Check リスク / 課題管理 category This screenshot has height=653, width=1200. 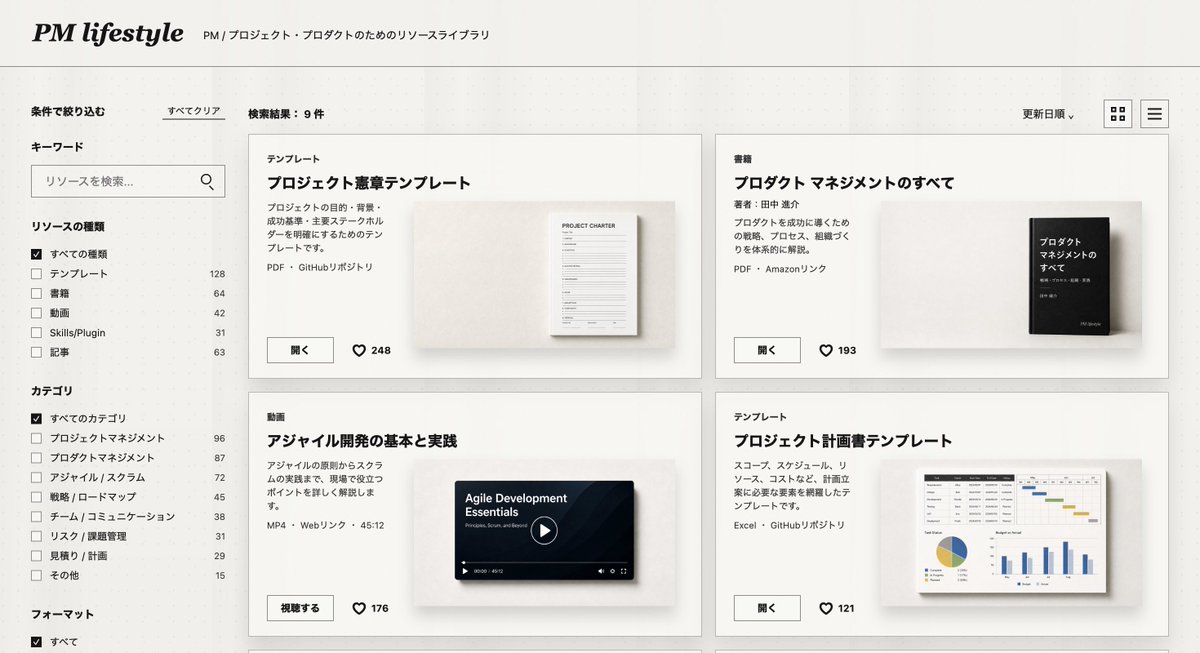[37, 536]
